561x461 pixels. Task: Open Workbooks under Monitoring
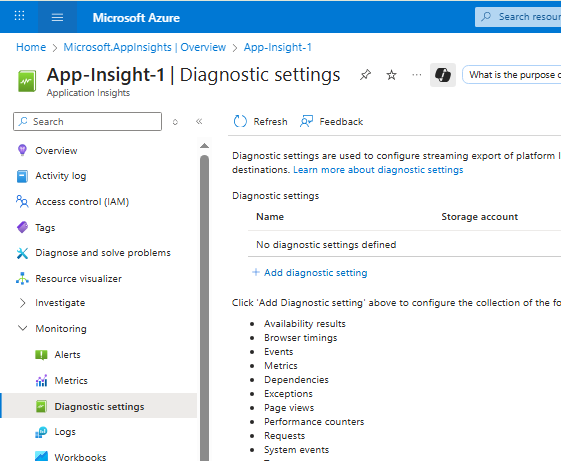80,457
